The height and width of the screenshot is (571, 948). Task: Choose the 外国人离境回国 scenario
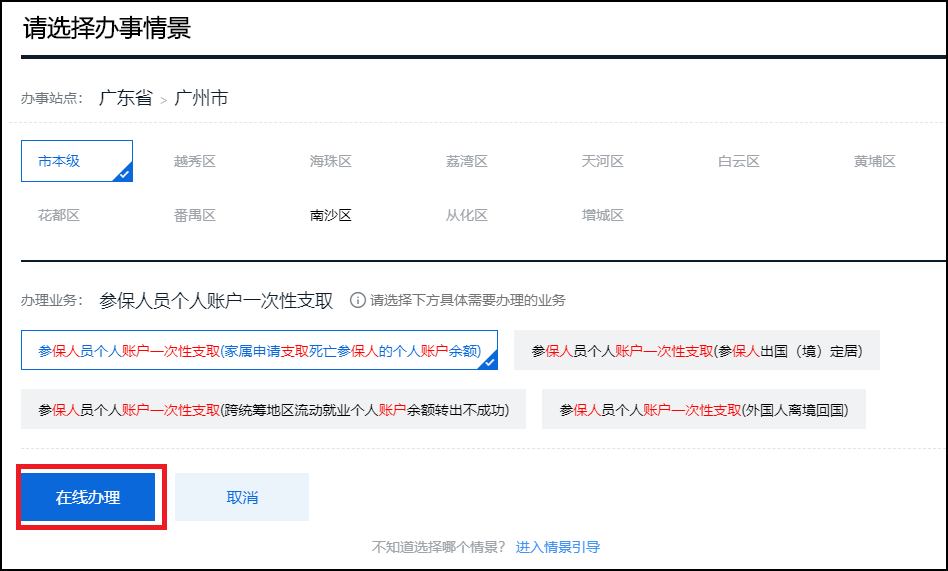coord(703,410)
